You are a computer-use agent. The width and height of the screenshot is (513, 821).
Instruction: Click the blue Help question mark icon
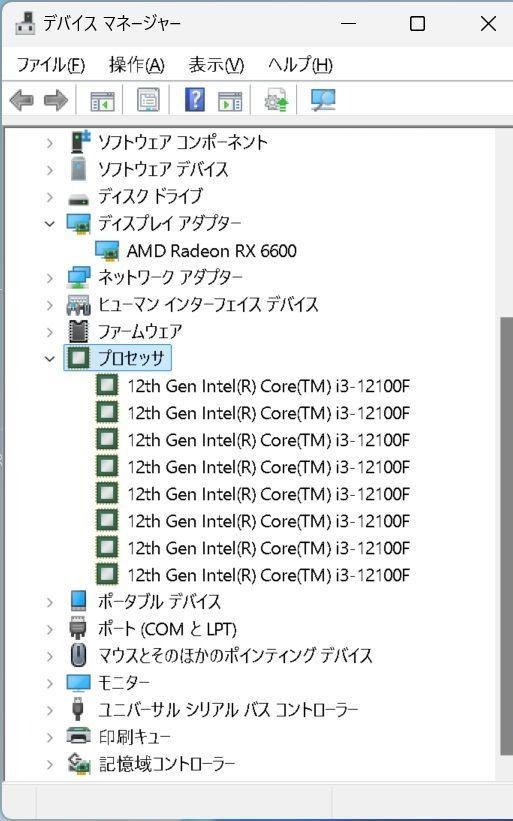click(x=195, y=99)
